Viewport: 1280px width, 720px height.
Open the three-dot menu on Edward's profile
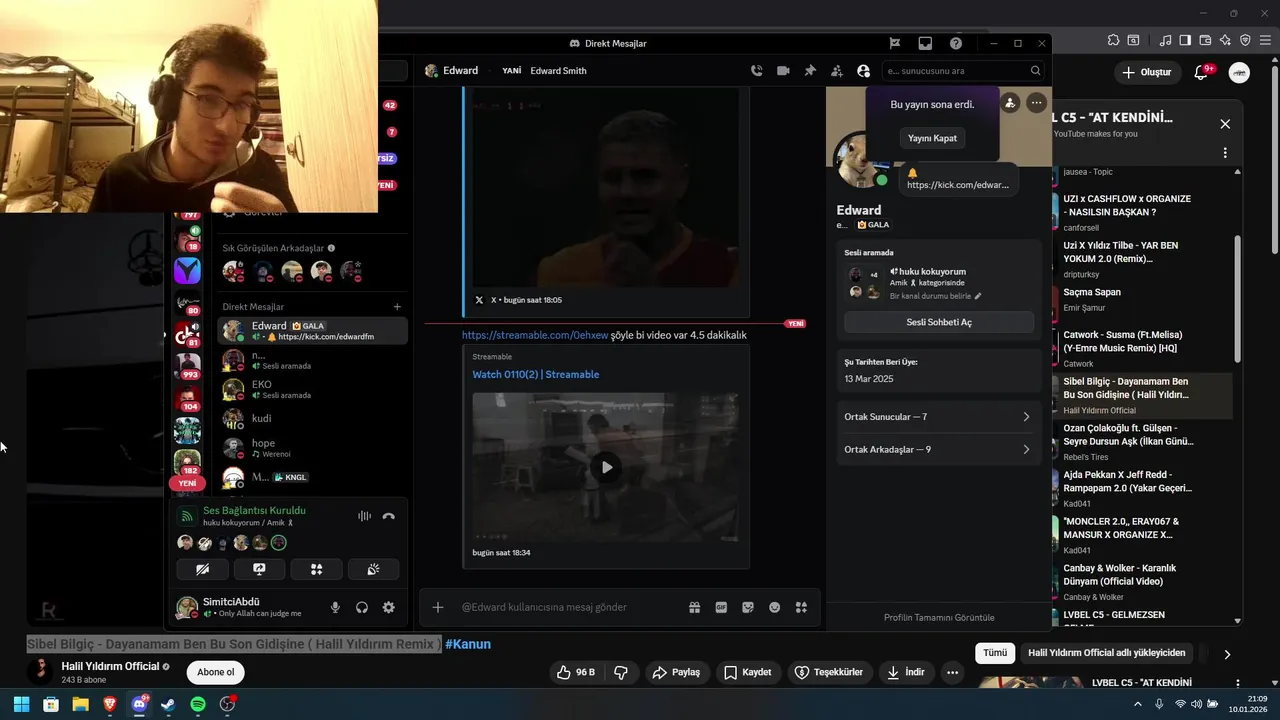(x=1036, y=102)
